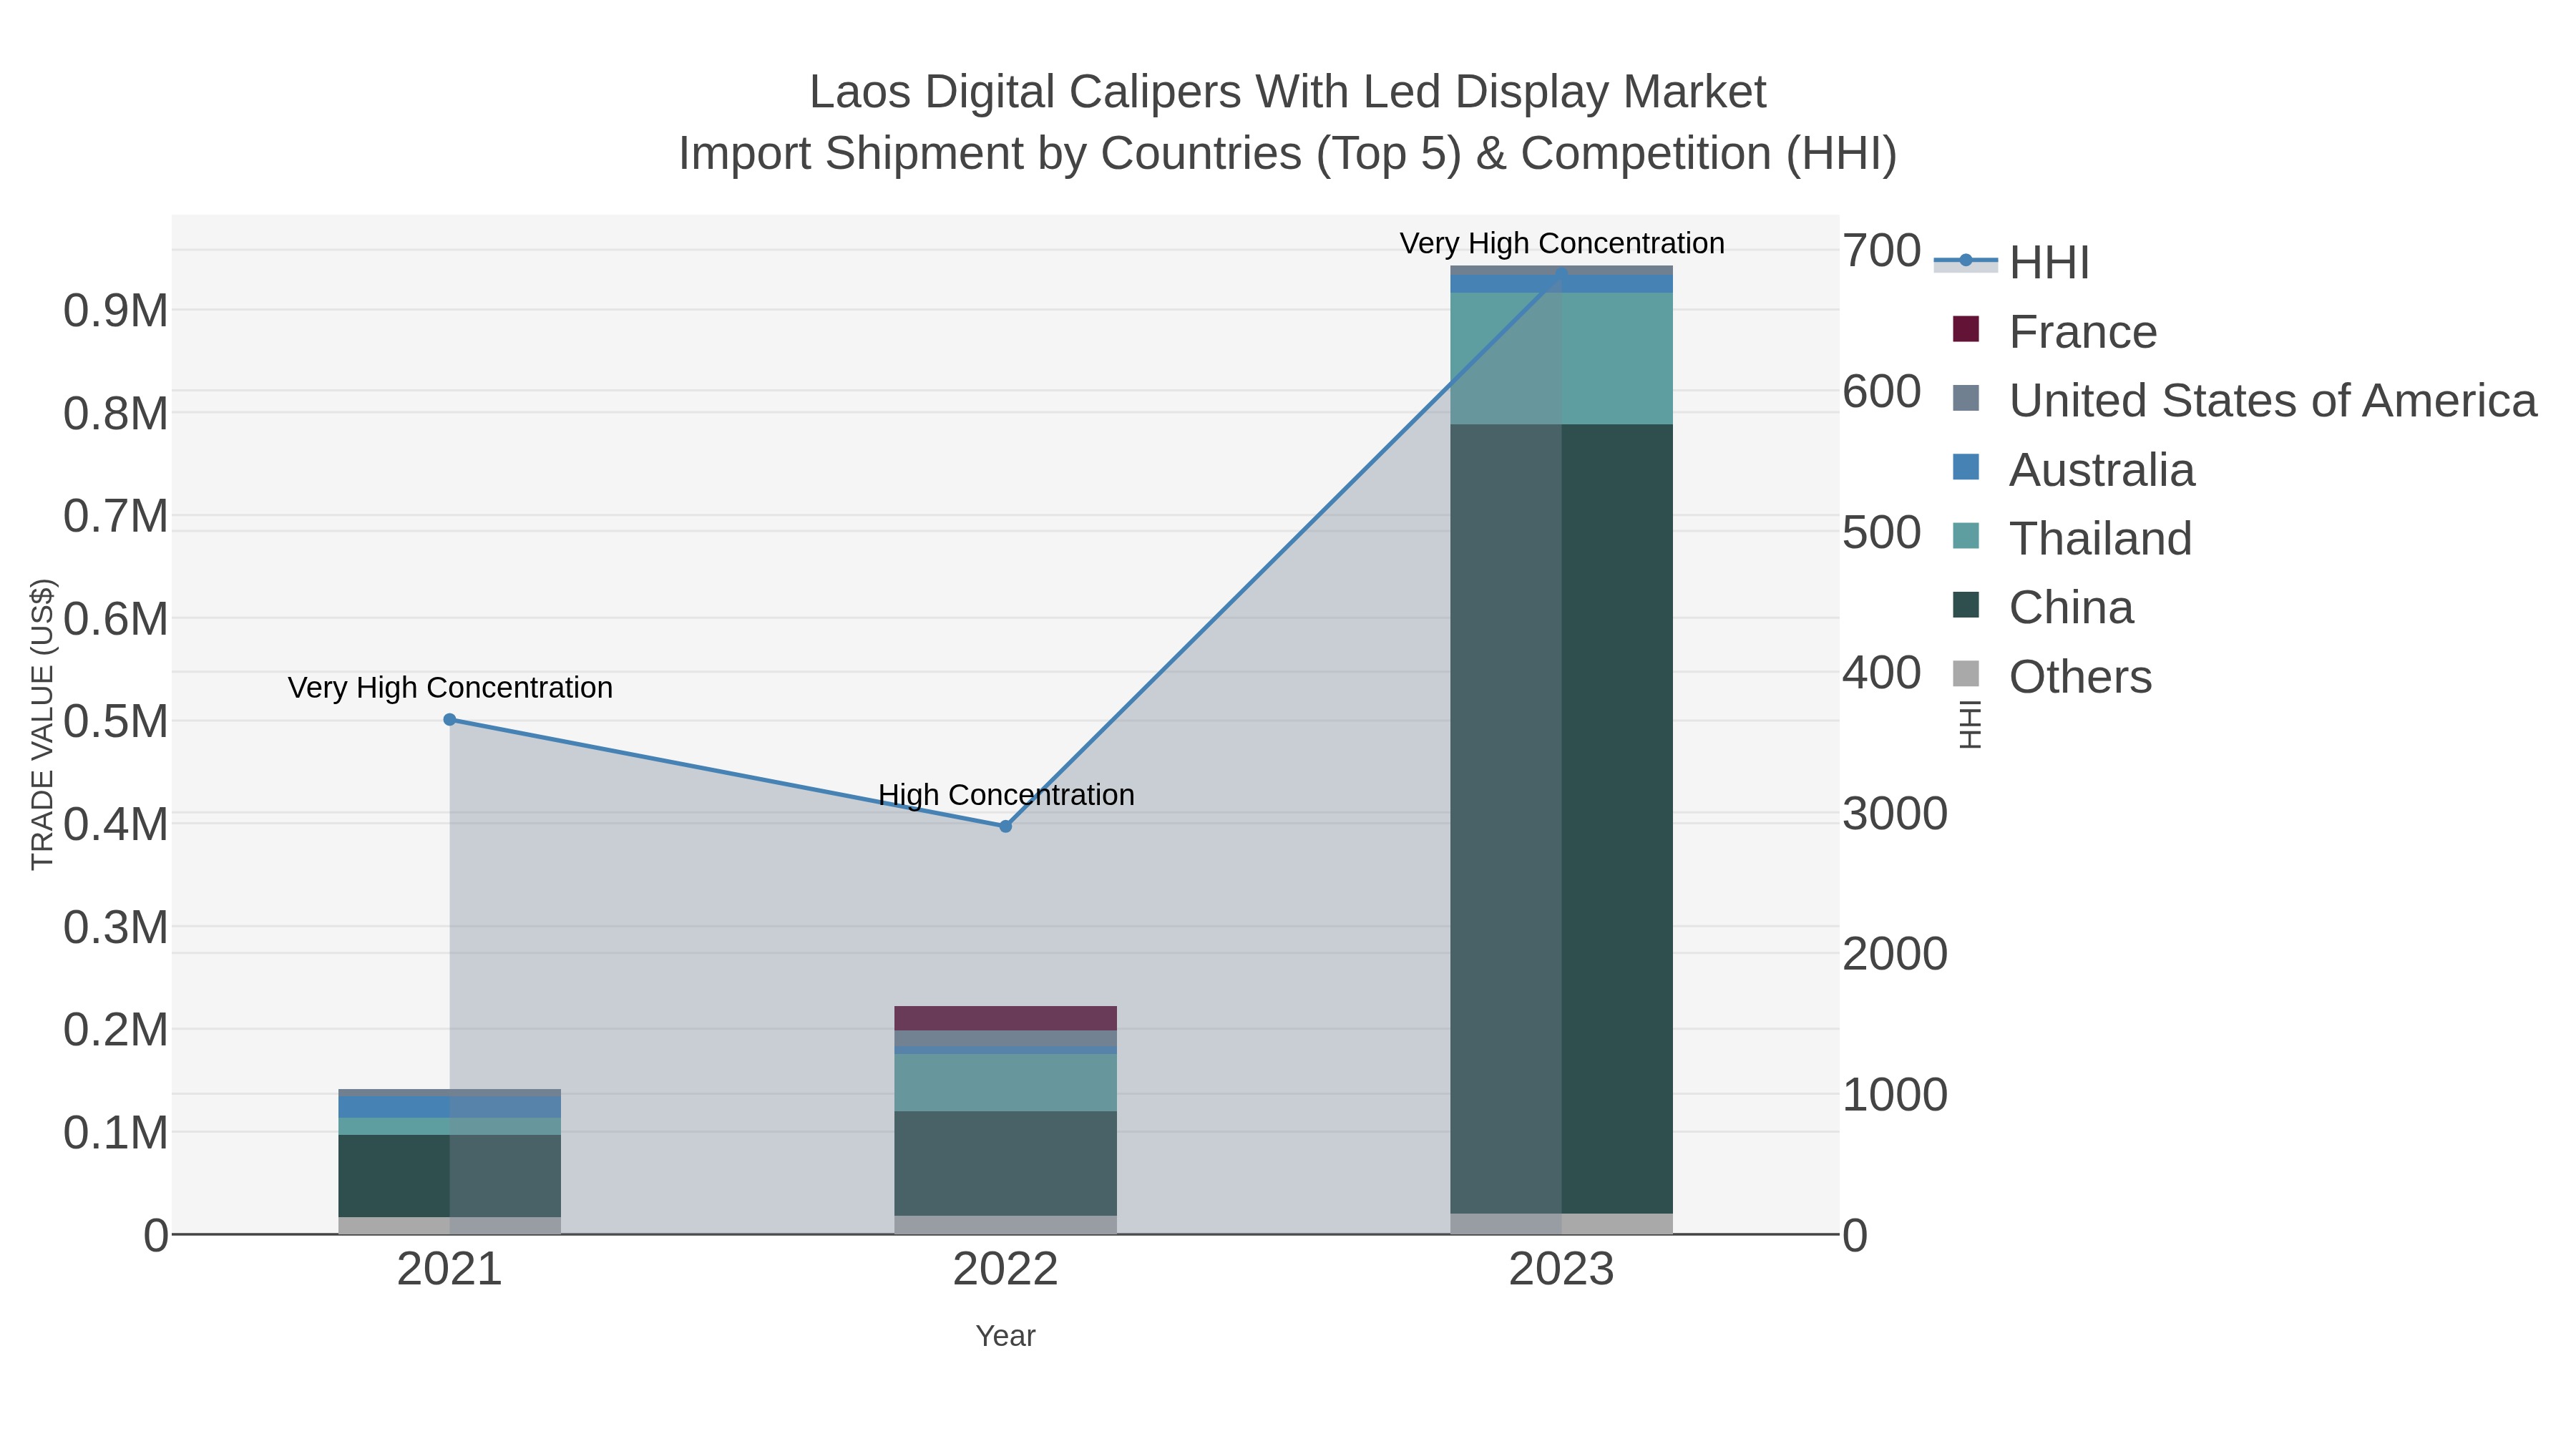Click the Thailand segment of the 2023 bar
Viewport: 2576px width, 1449px height.
click(x=1562, y=359)
